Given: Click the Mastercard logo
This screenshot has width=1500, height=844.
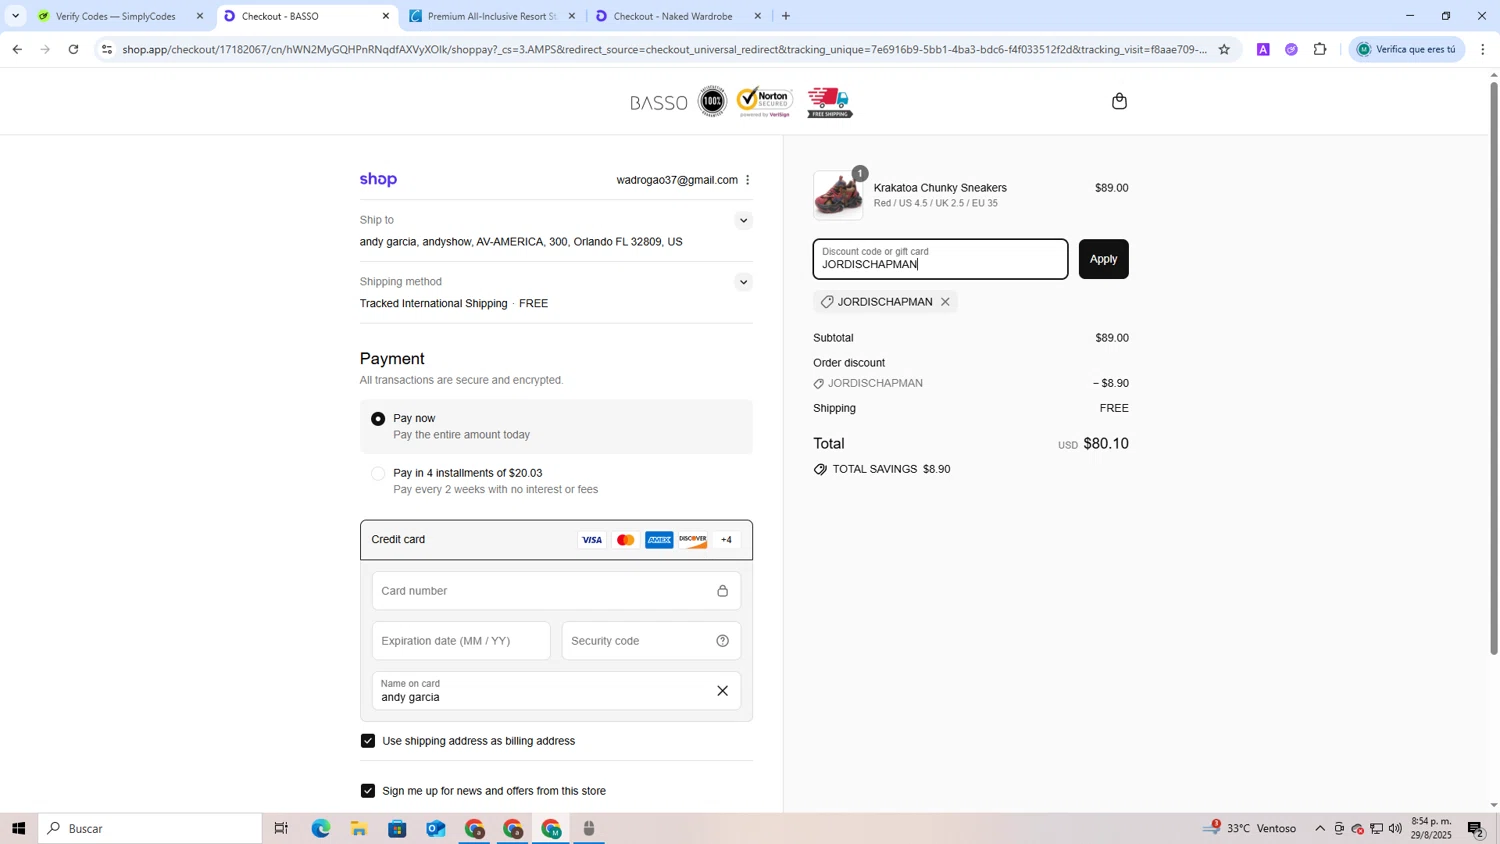Looking at the screenshot, I should pyautogui.click(x=626, y=540).
